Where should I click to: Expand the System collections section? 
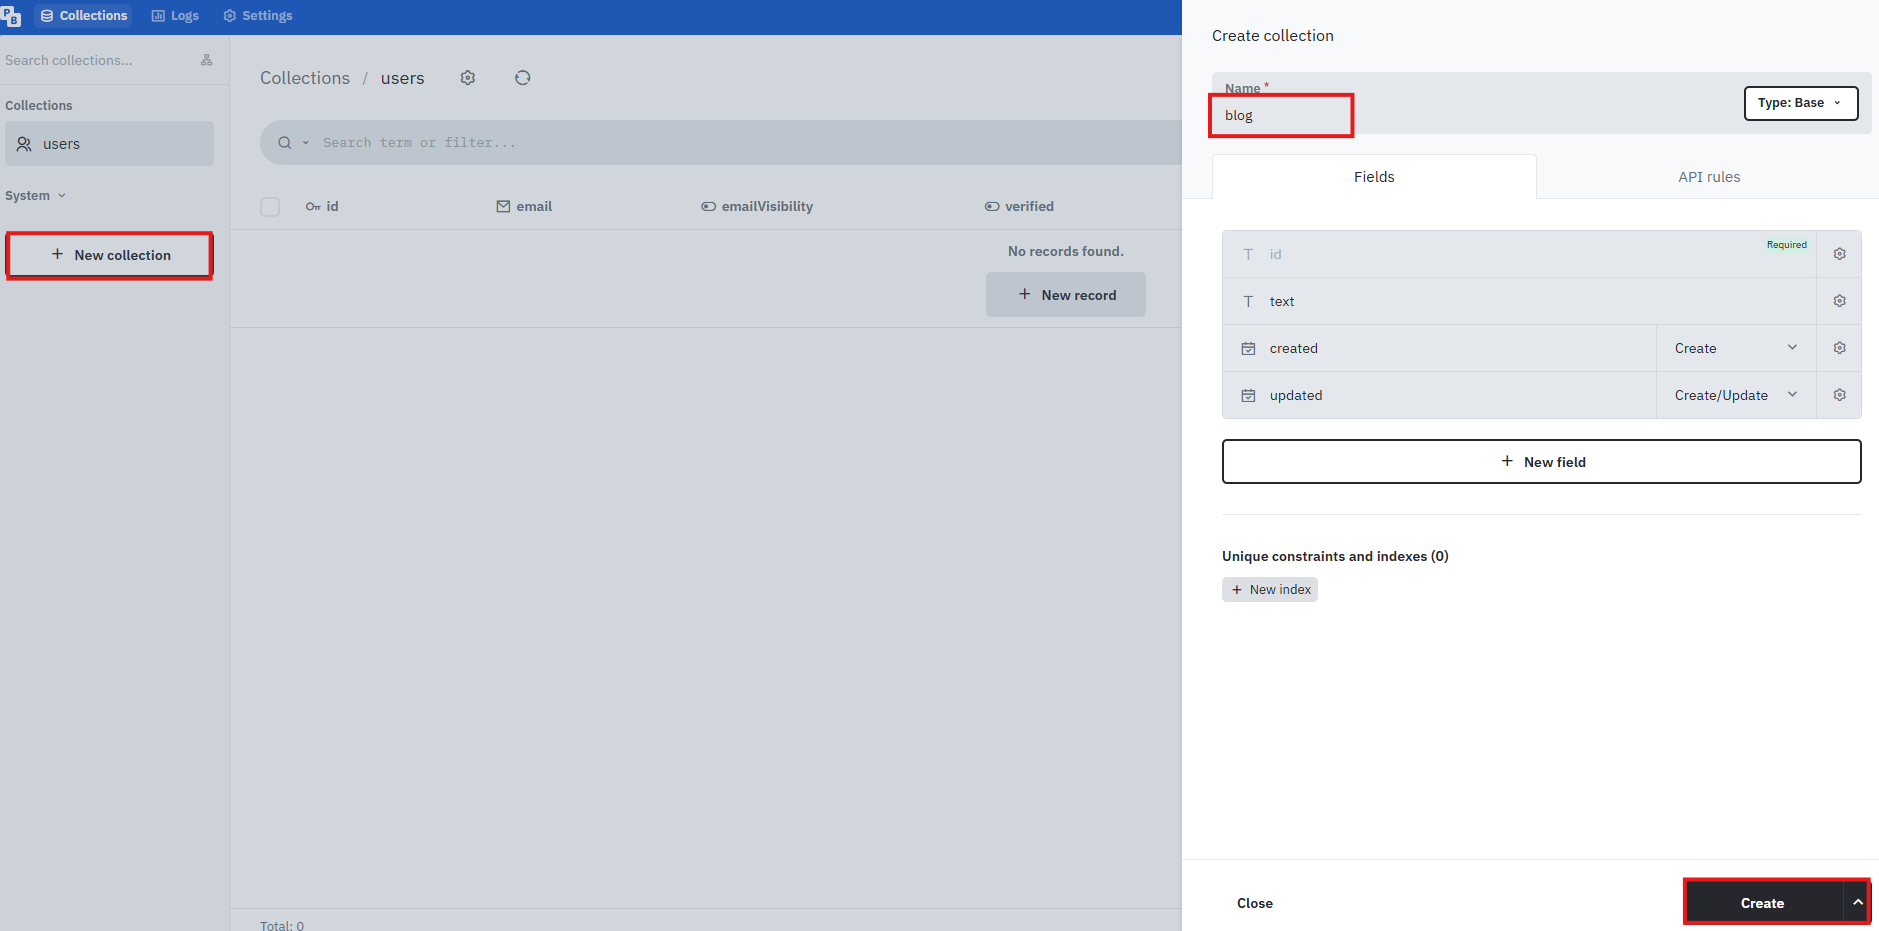click(36, 196)
